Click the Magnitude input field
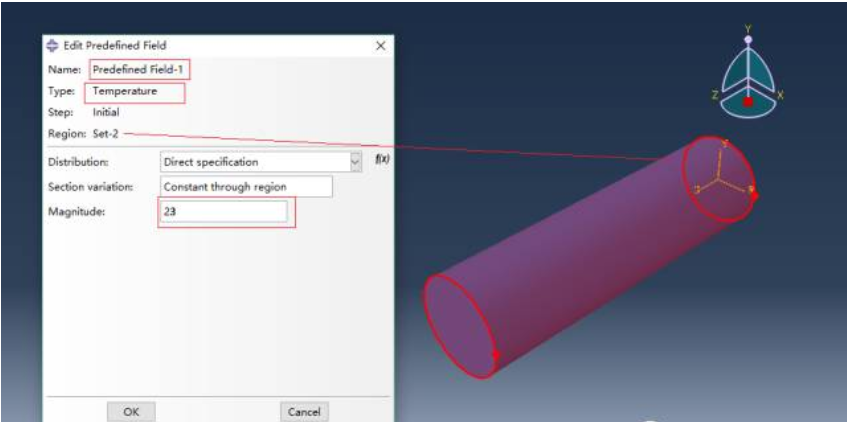 [x=224, y=212]
